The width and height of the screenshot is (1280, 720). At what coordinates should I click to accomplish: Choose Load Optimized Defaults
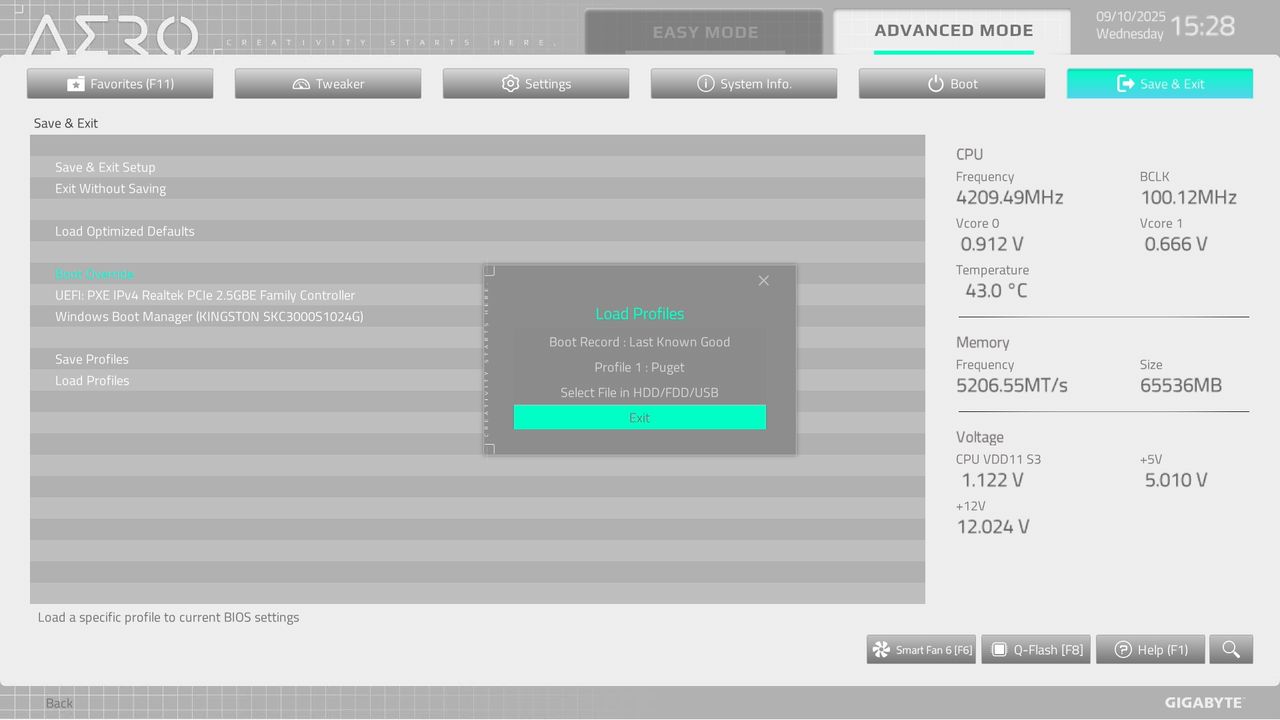(x=124, y=231)
